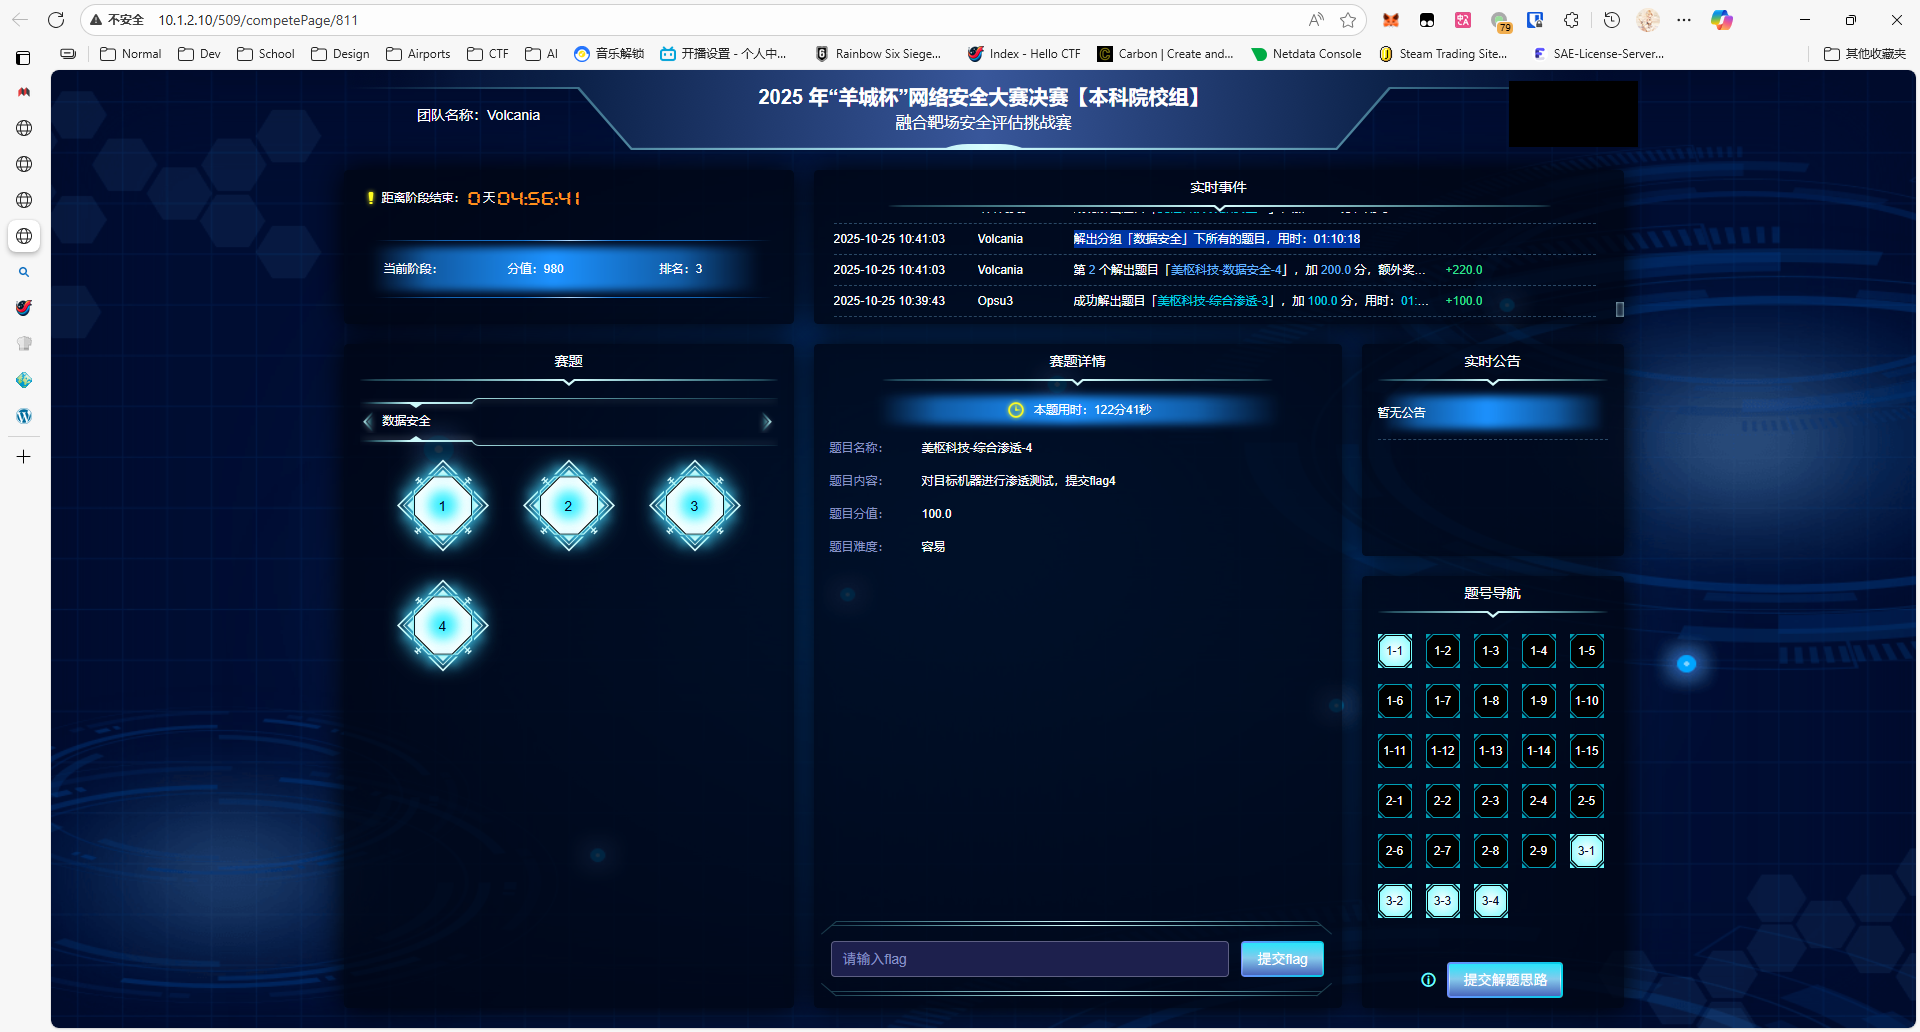The image size is (1920, 1032).
Task: Click the info icon beside 提交解题思路
Action: coord(1428,980)
